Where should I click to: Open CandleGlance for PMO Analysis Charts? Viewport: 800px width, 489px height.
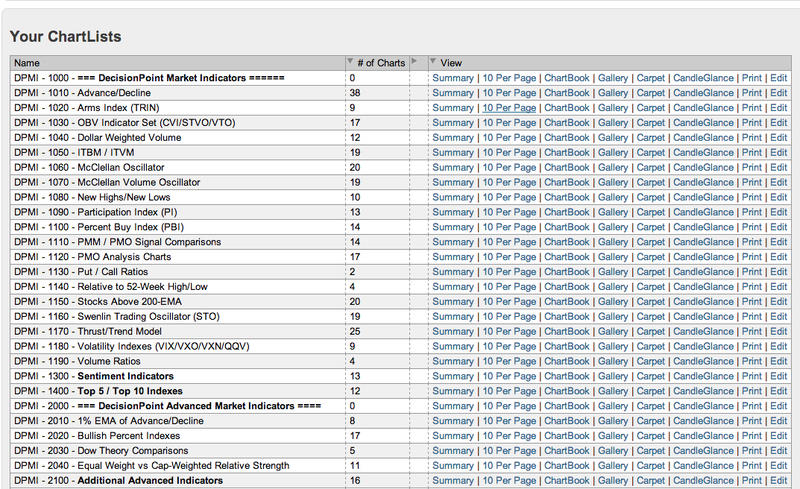[x=703, y=257]
